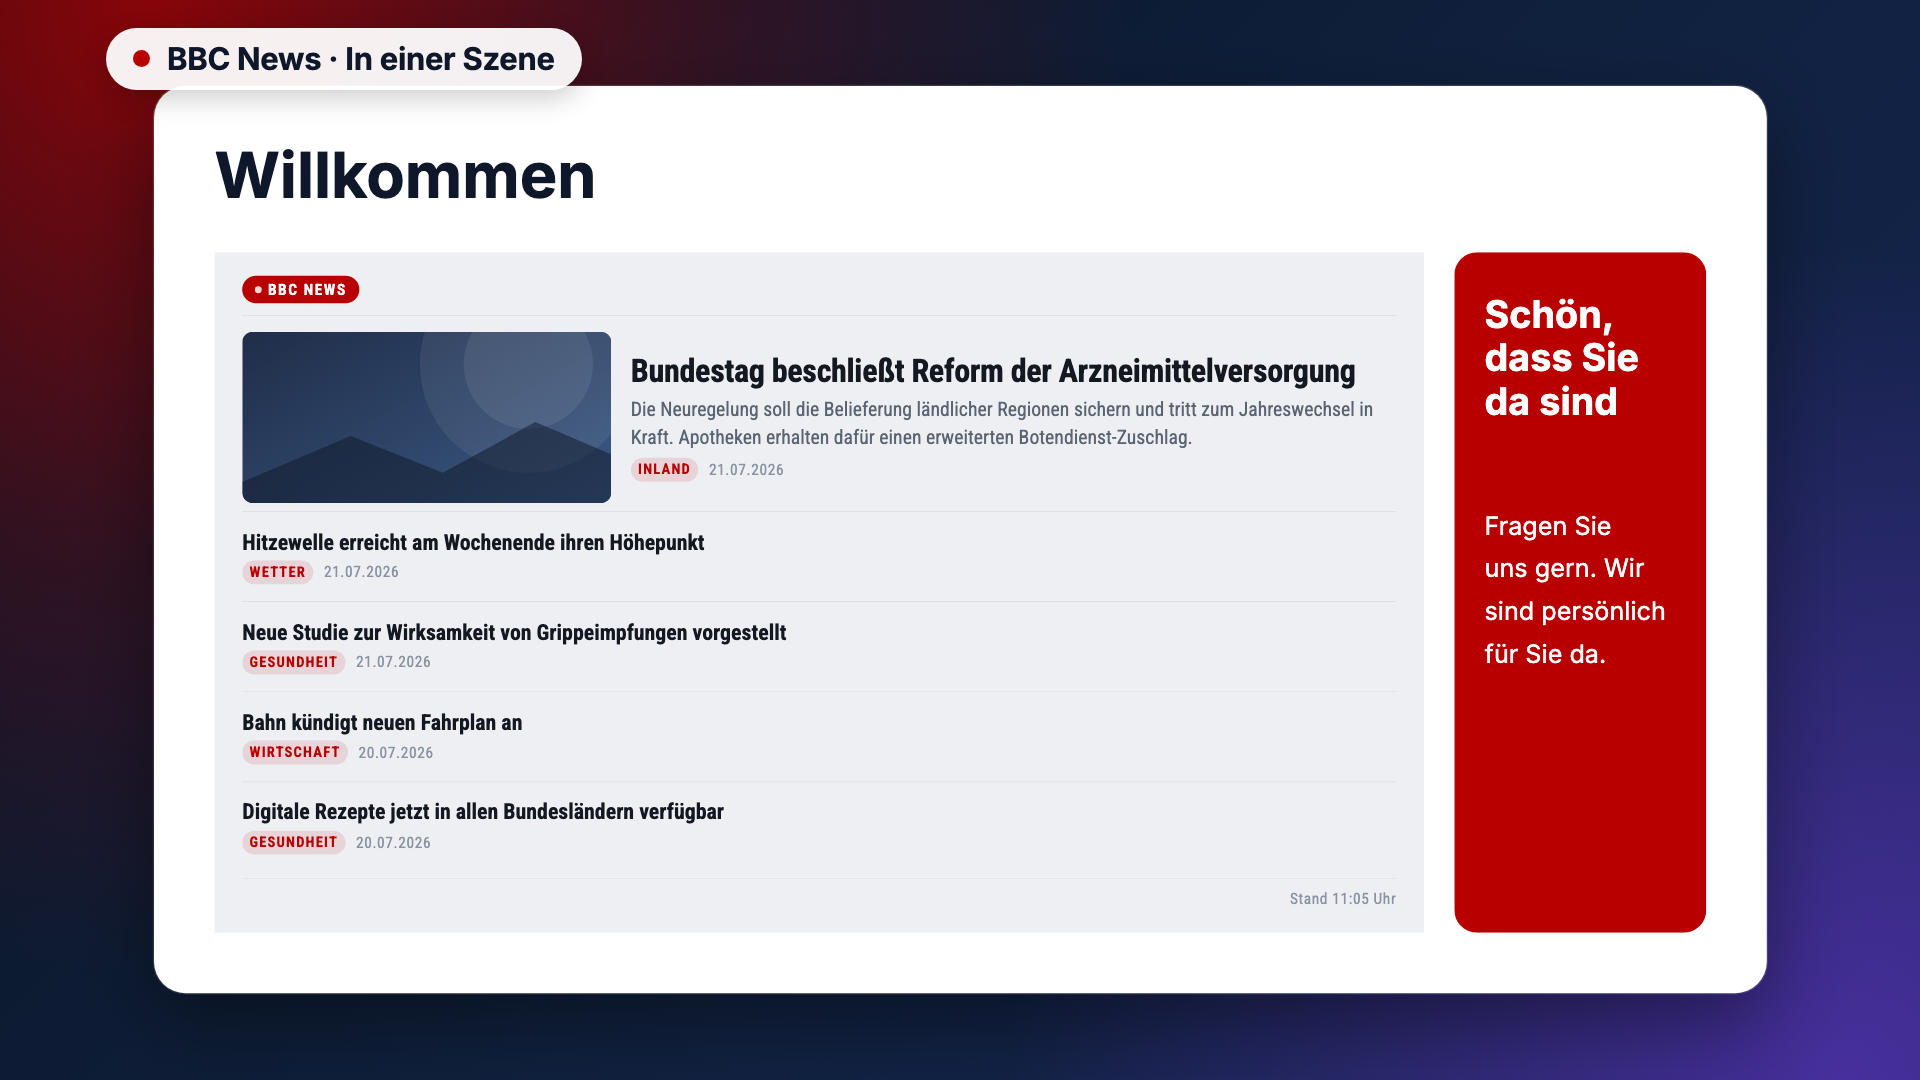Click the 'Willkommen' heading
Image resolution: width=1920 pixels, height=1080 pixels.
(x=405, y=176)
